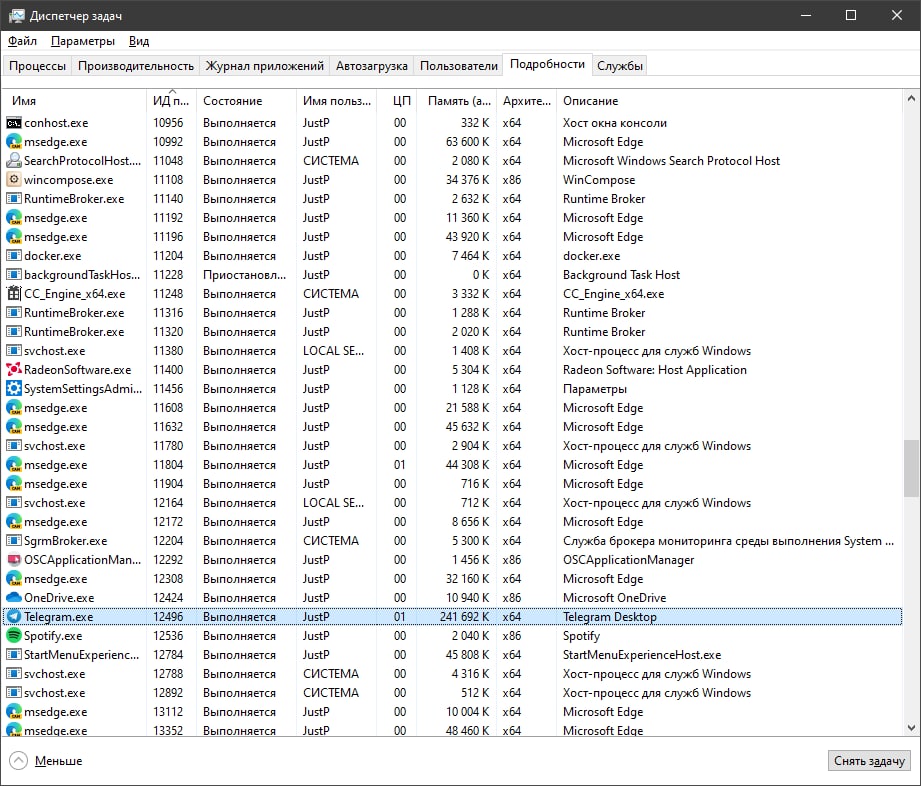Sort by the Имя column header

click(75, 101)
